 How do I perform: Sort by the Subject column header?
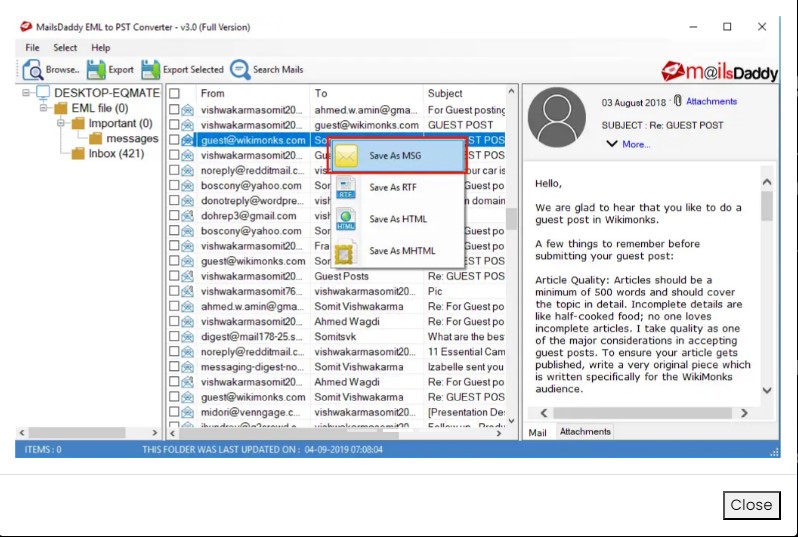tap(464, 93)
